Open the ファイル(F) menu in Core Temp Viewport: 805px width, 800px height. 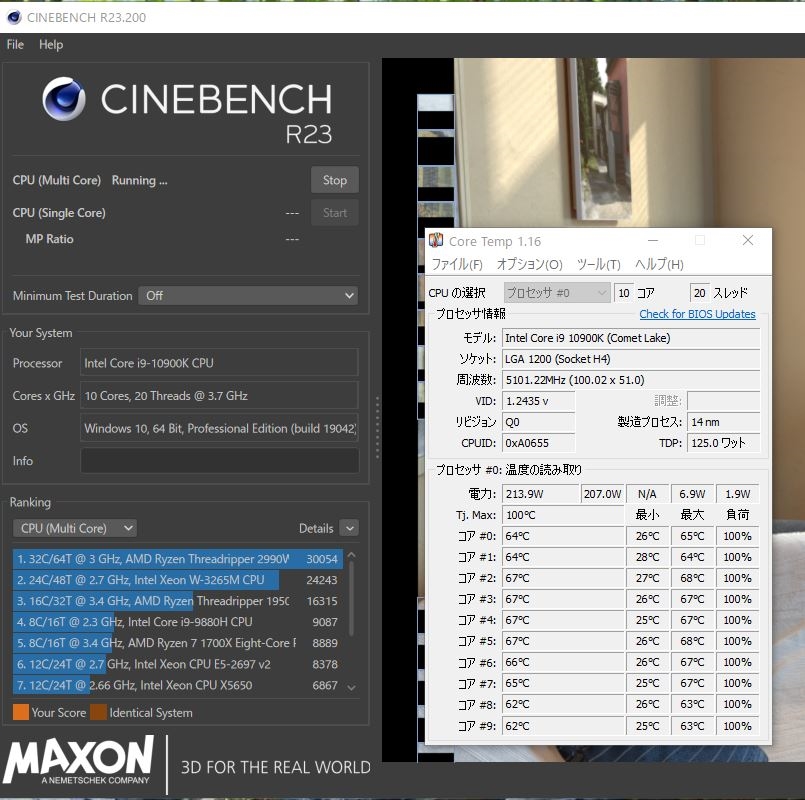(x=457, y=264)
